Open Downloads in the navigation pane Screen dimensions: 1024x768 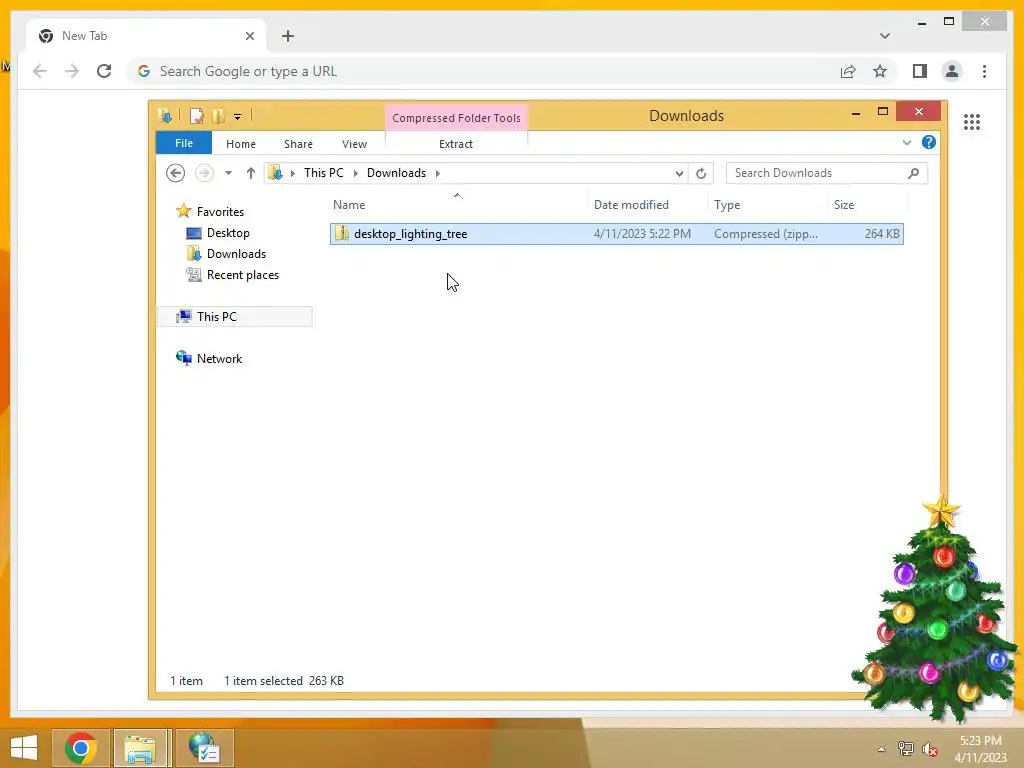click(236, 253)
